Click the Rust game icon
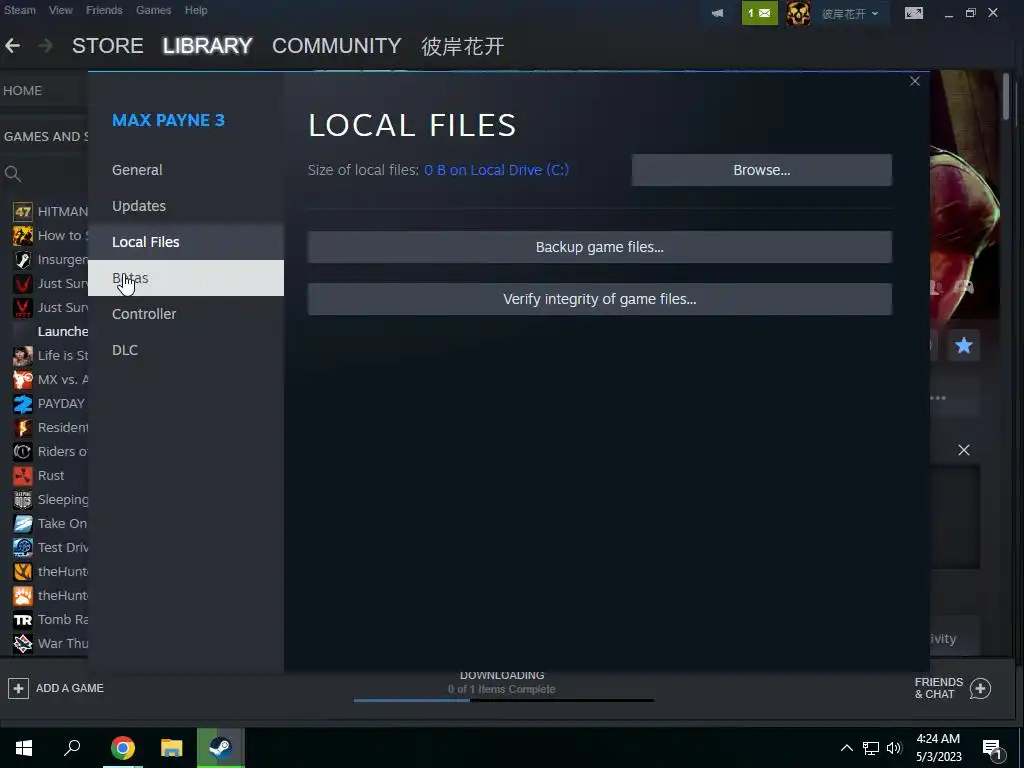The width and height of the screenshot is (1024, 768). (23, 475)
